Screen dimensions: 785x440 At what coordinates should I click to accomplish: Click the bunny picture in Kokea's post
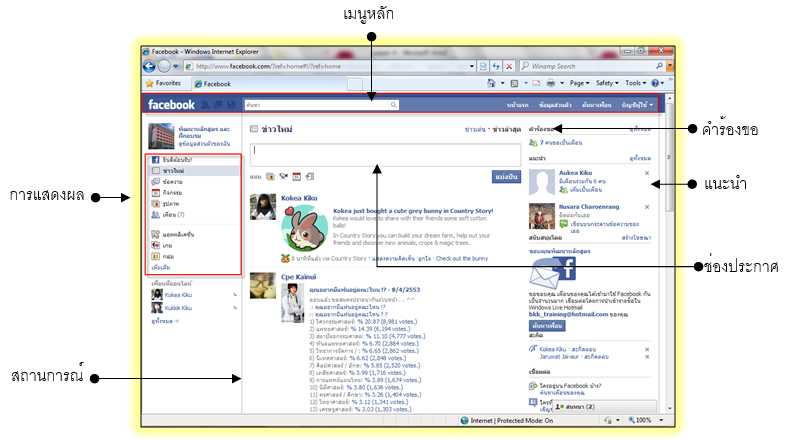pos(304,229)
